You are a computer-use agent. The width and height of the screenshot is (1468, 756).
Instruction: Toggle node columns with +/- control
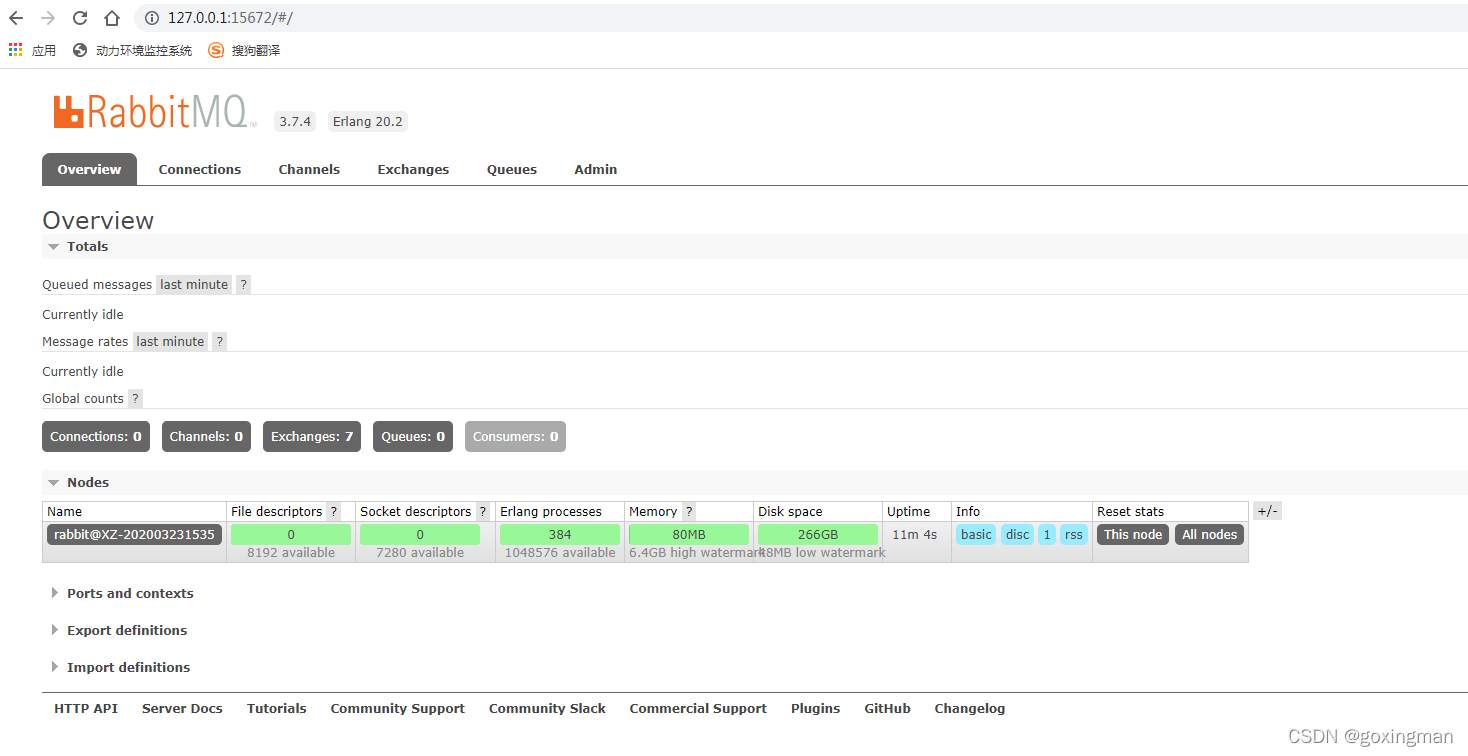(1267, 511)
